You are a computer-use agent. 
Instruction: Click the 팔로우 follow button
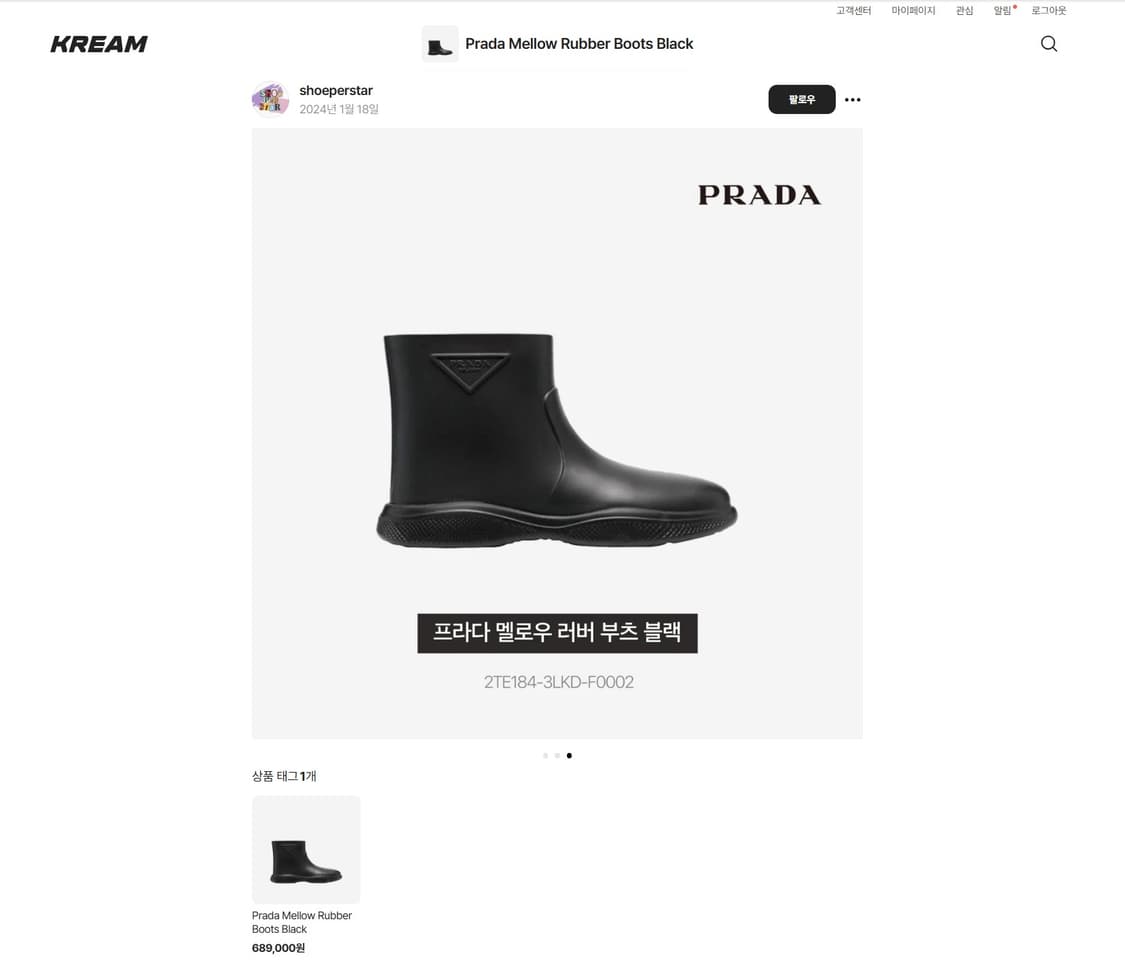pos(801,99)
